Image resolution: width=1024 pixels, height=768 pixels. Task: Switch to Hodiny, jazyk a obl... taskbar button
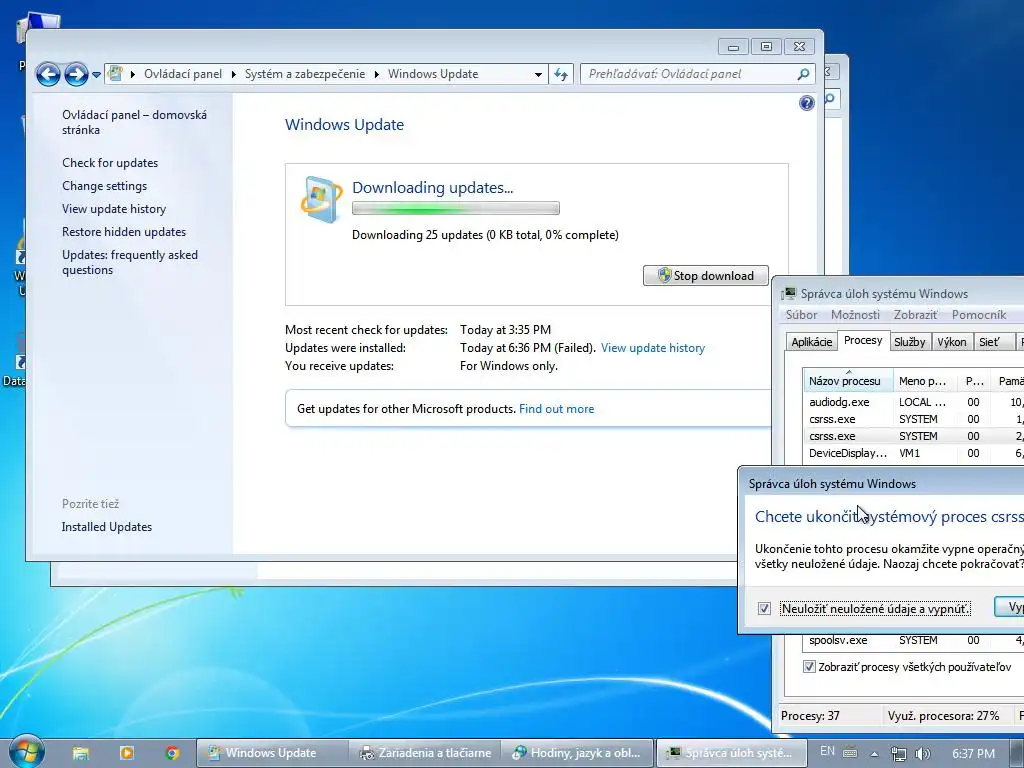click(577, 753)
